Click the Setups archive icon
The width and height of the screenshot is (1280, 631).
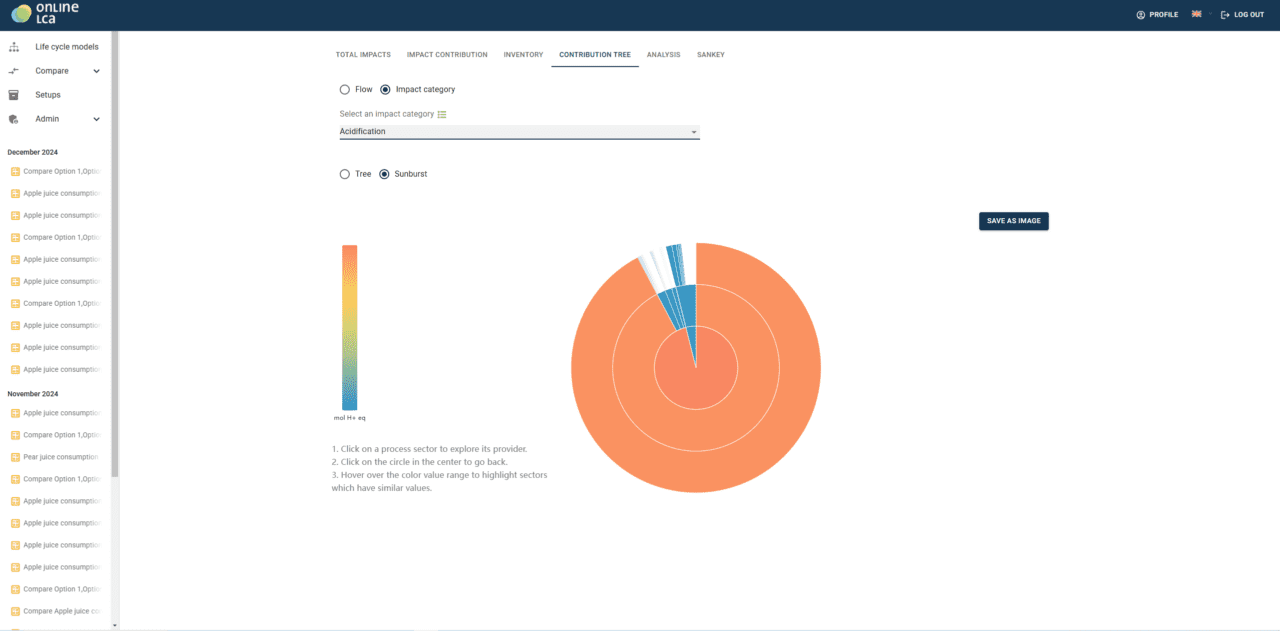click(14, 95)
